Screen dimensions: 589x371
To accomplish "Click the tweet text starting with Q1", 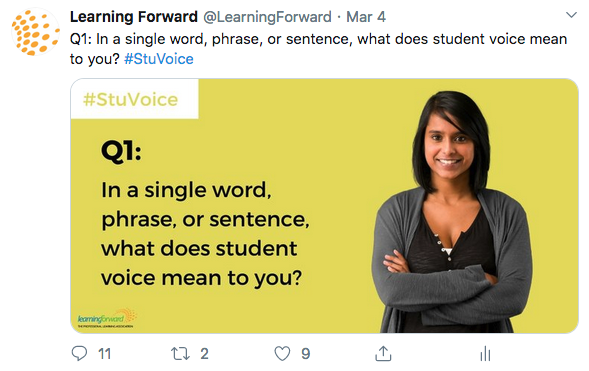I will [x=319, y=49].
